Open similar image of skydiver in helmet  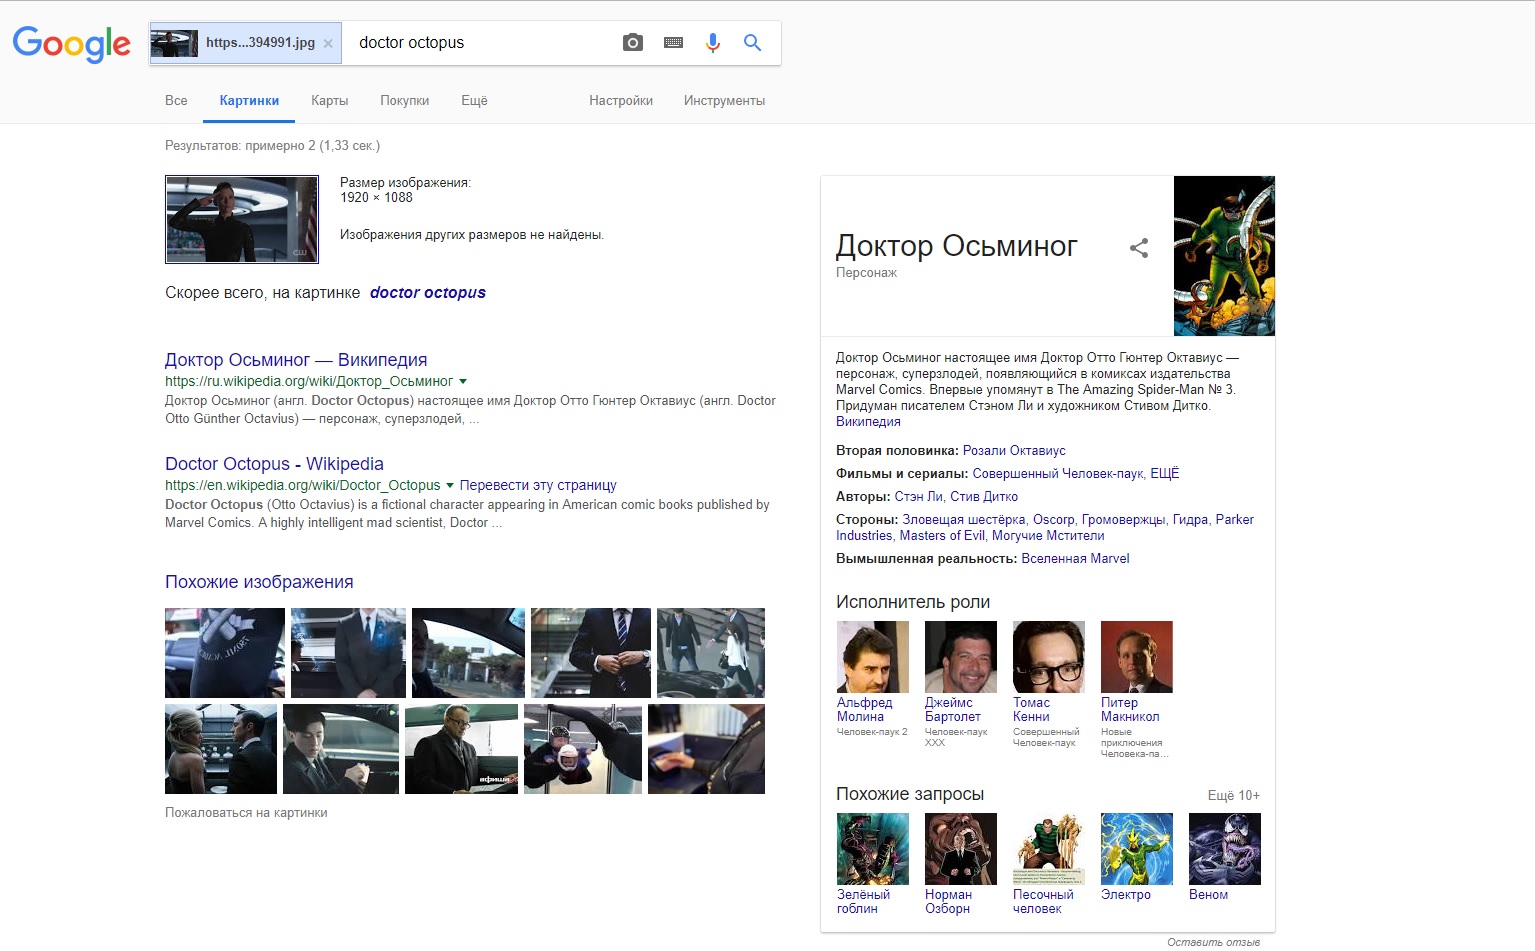(x=583, y=749)
